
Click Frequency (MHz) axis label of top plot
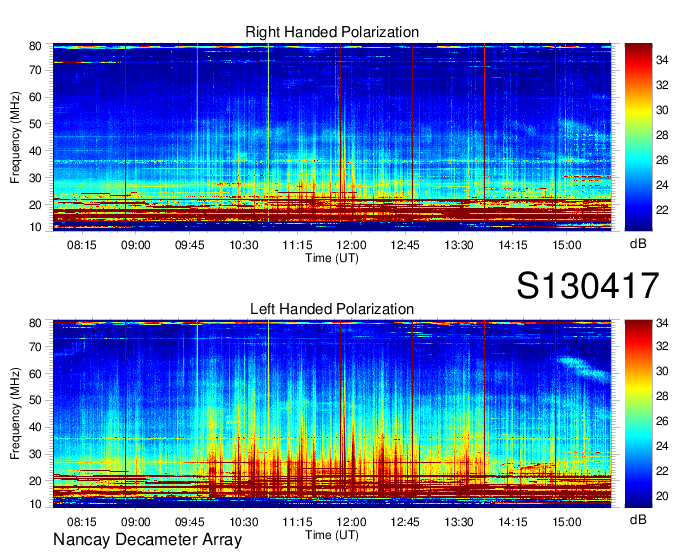(x=15, y=137)
